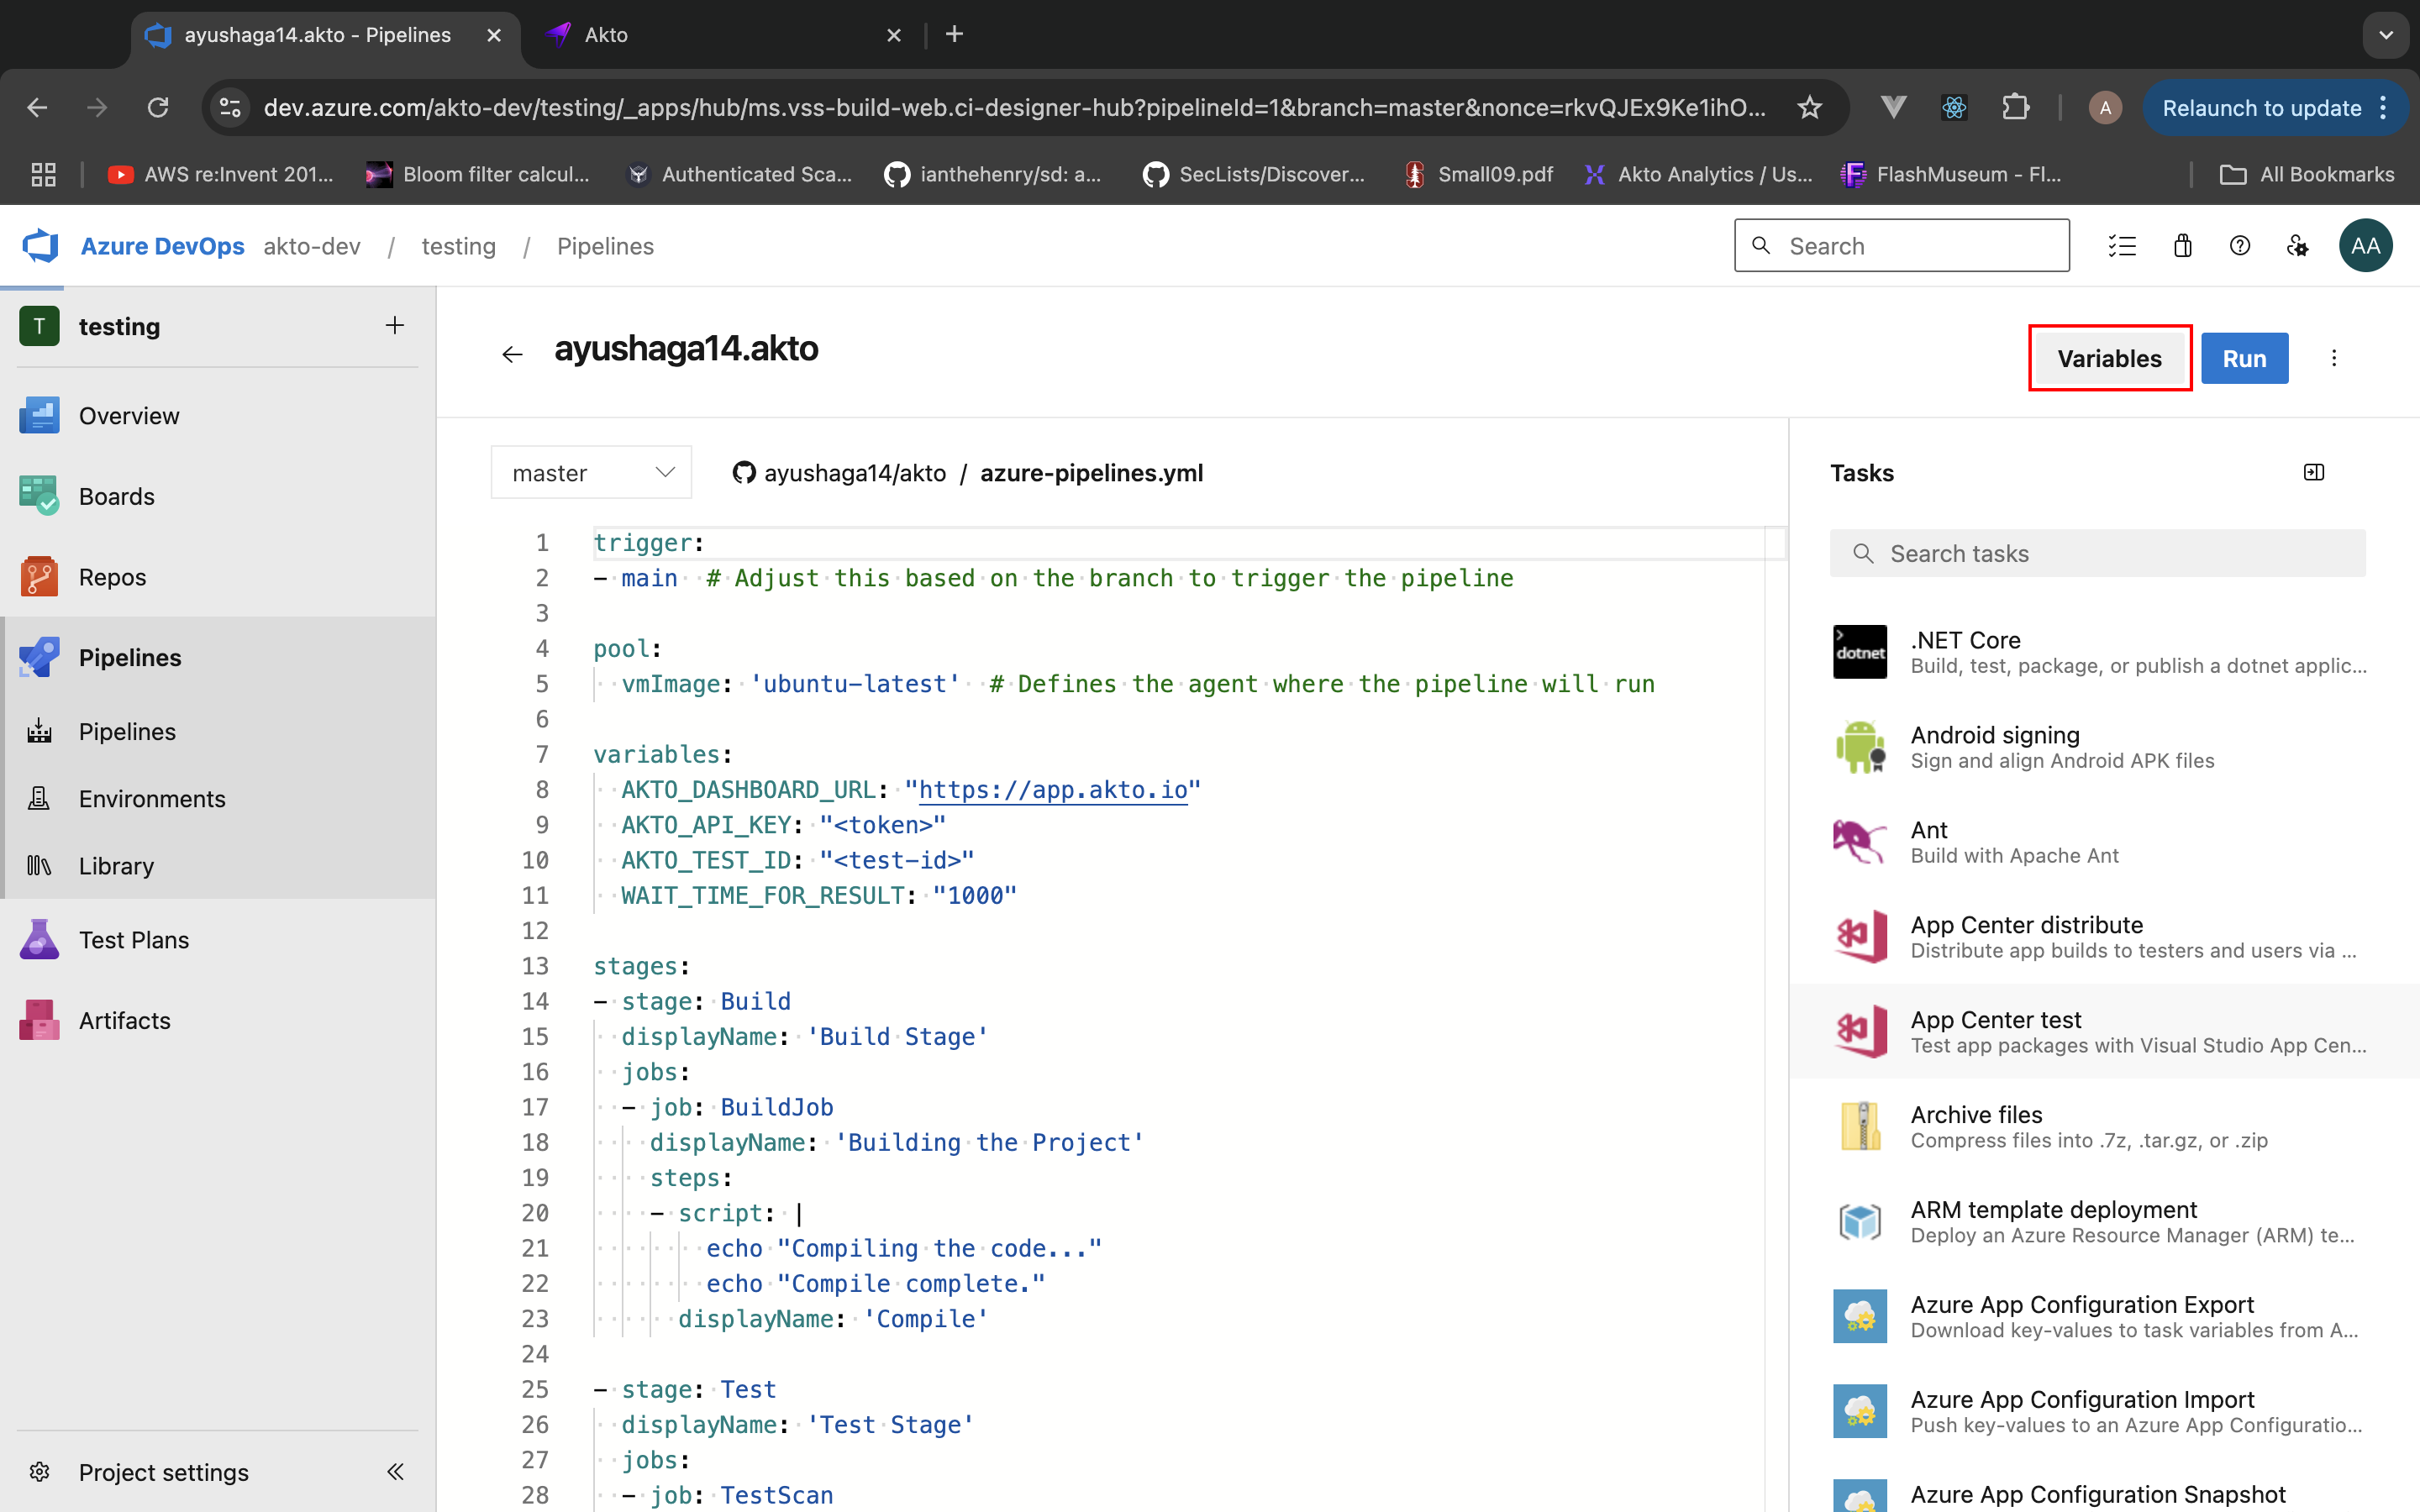Open the work items list icon
Viewport: 2420px width, 1512px height.
pos(2122,246)
